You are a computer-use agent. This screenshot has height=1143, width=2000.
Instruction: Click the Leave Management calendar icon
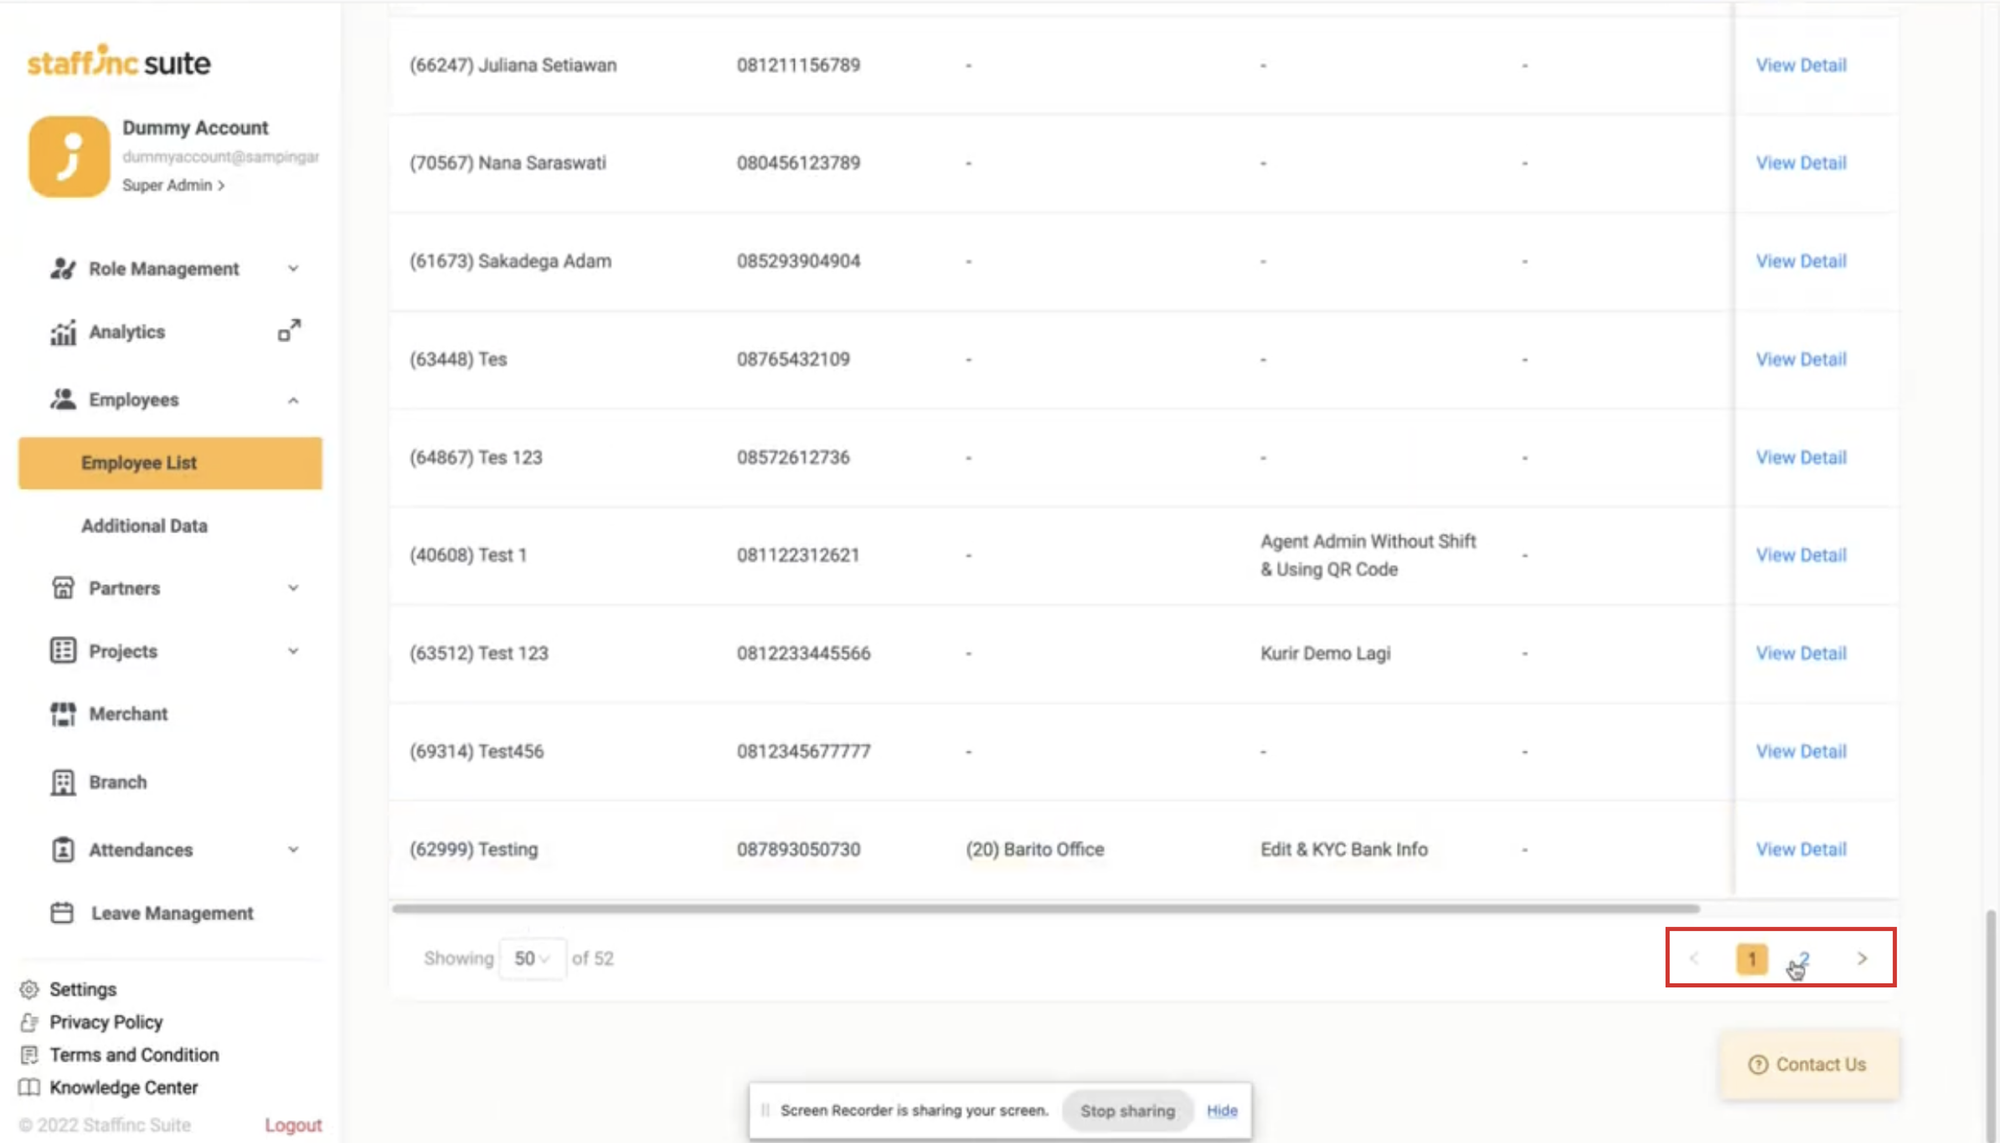pos(62,913)
